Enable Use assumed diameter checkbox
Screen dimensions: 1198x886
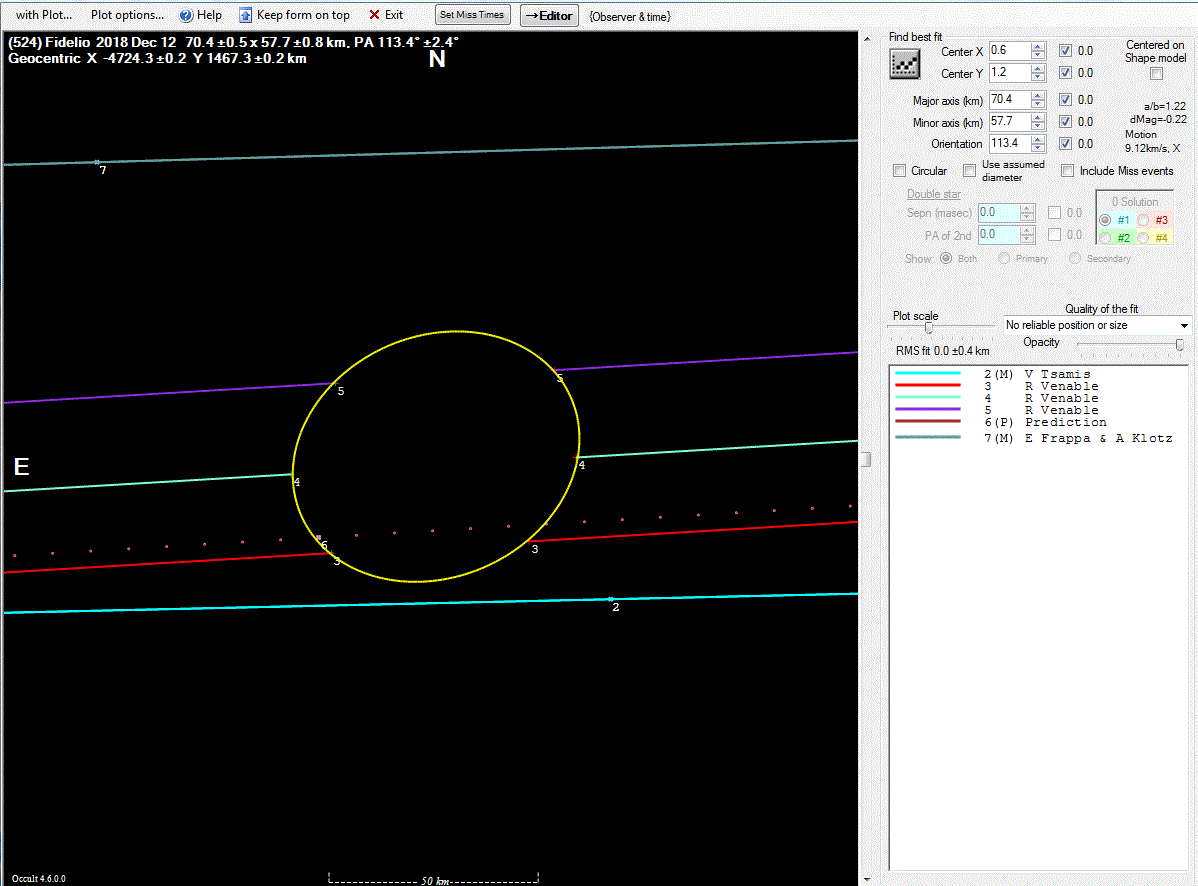pyautogui.click(x=970, y=170)
